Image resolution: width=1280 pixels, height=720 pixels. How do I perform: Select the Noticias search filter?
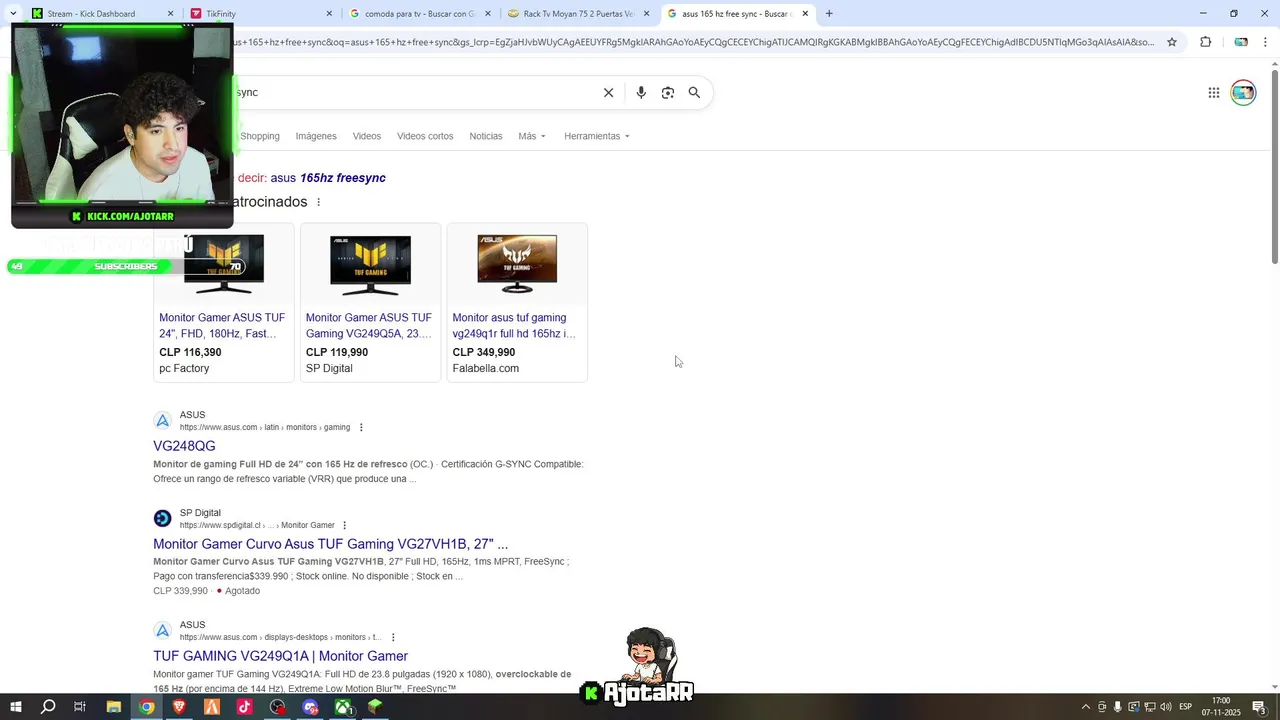(x=486, y=136)
